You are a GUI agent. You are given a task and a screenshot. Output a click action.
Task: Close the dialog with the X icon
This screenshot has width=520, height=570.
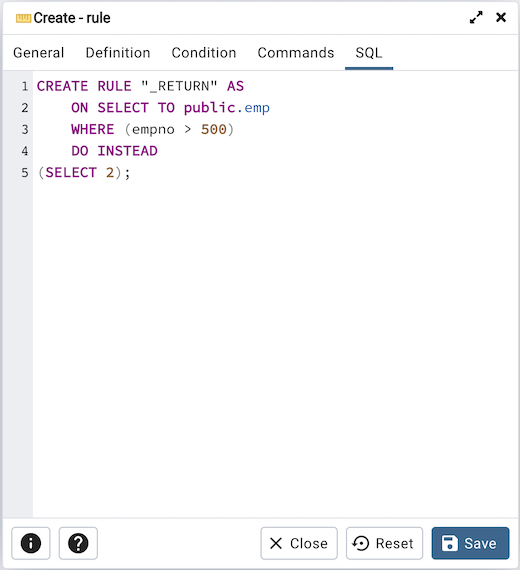coord(501,17)
